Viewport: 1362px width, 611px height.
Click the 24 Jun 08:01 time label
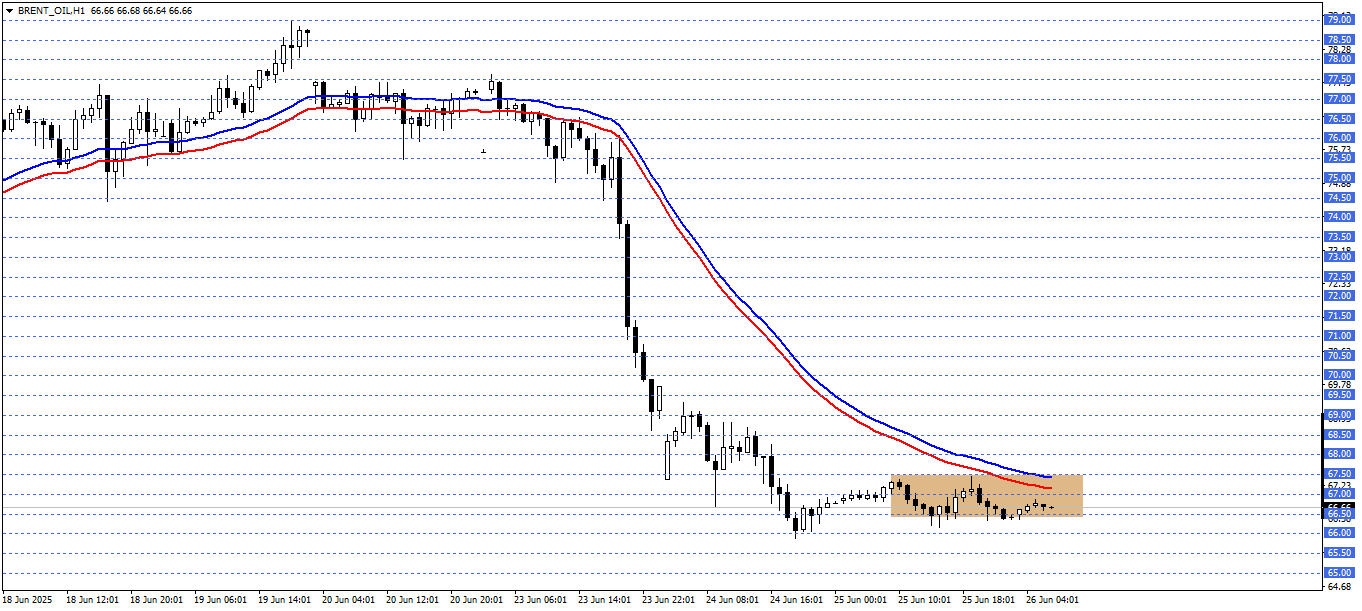point(731,600)
